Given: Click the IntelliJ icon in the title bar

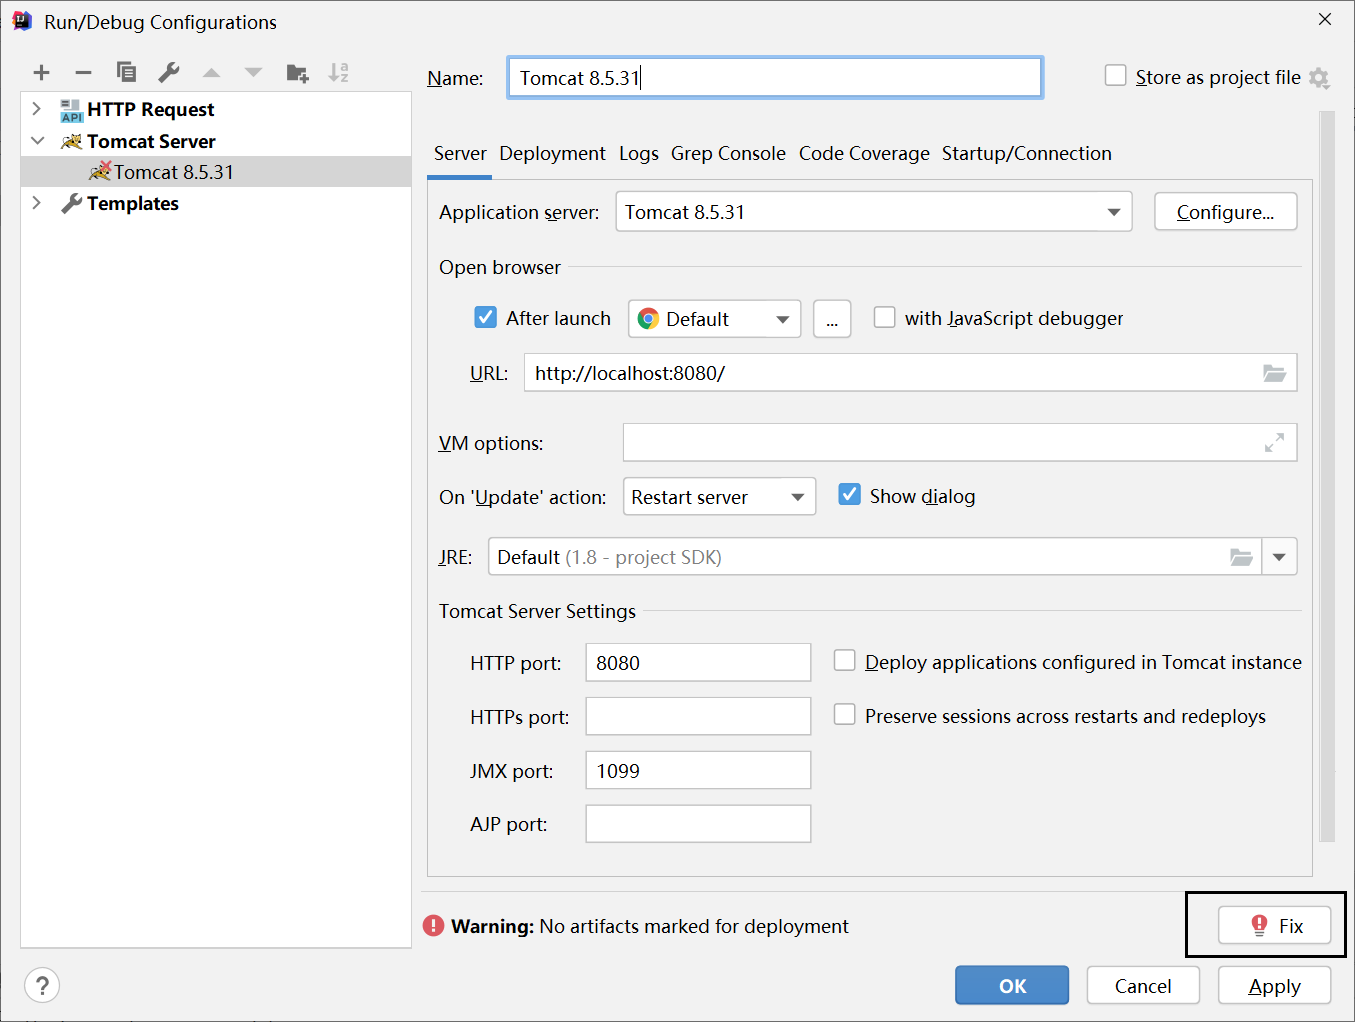Looking at the screenshot, I should (x=22, y=21).
